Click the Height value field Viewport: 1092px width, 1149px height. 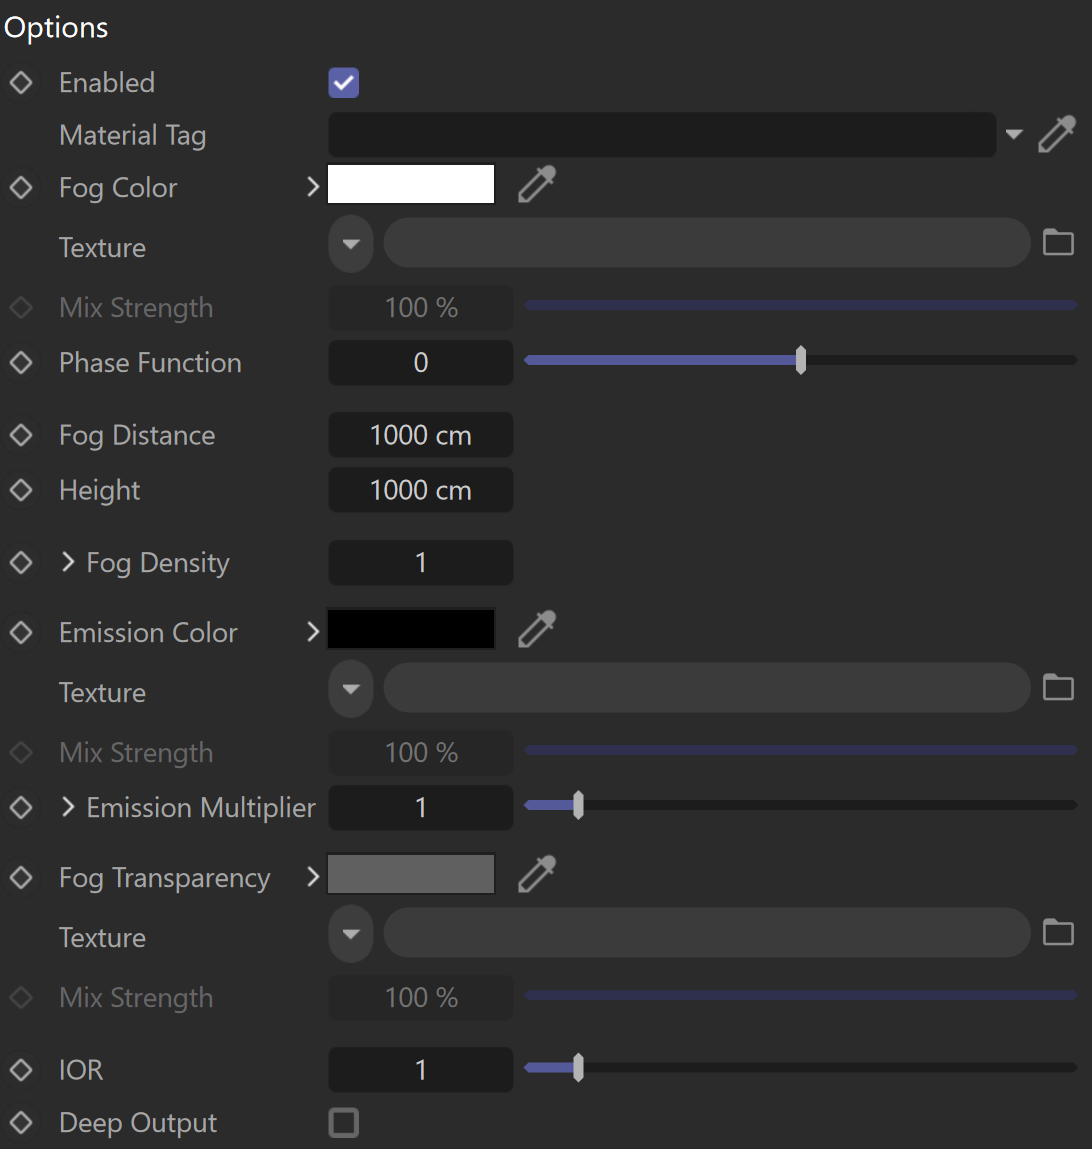(x=421, y=489)
